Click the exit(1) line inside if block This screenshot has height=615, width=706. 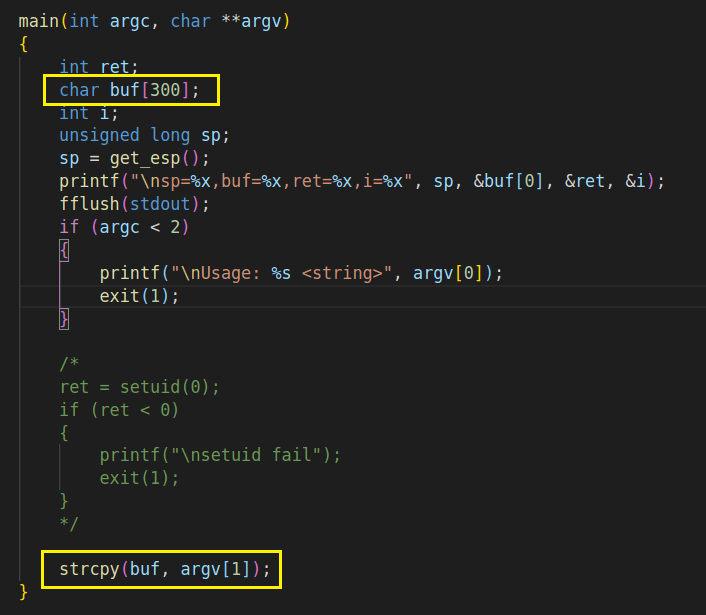click(139, 296)
